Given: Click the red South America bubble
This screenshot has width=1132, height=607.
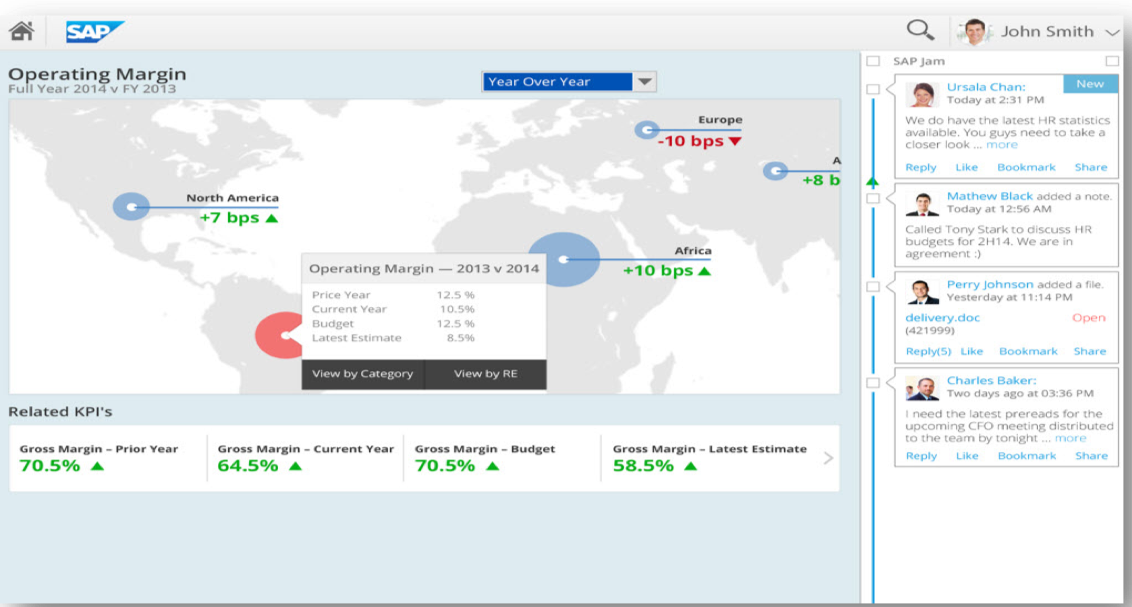Looking at the screenshot, I should pos(279,335).
